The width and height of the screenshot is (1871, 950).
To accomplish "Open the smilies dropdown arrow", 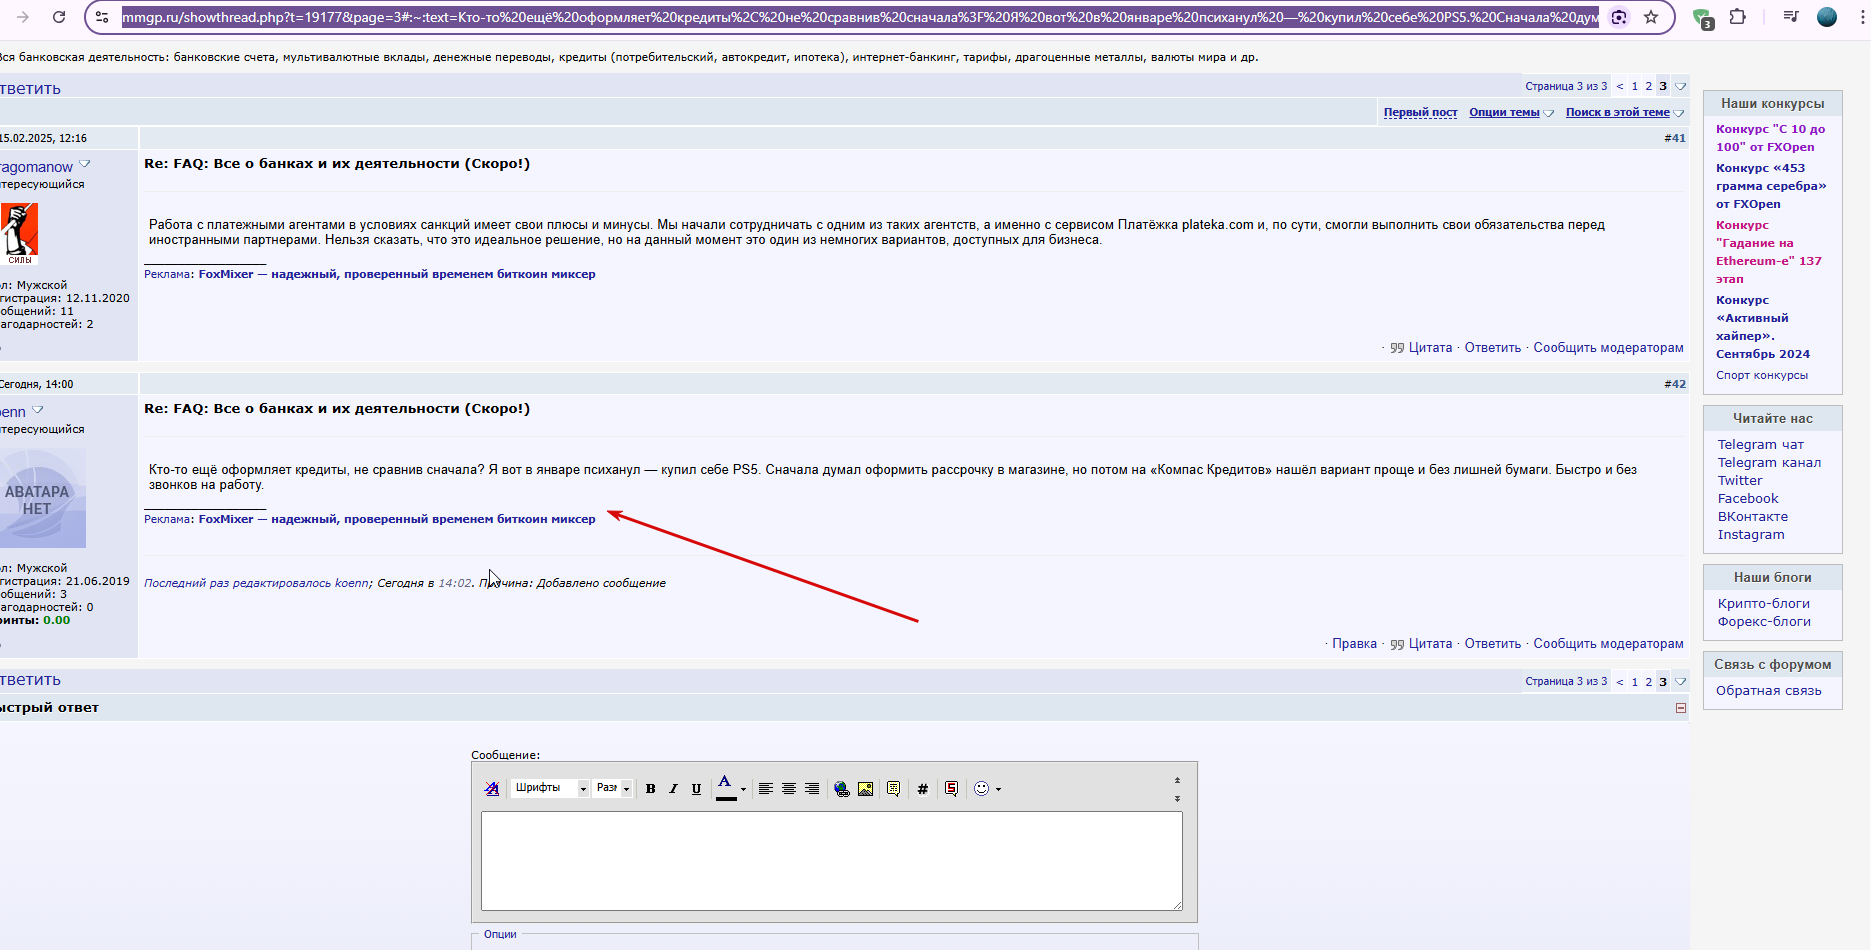I will coord(998,789).
